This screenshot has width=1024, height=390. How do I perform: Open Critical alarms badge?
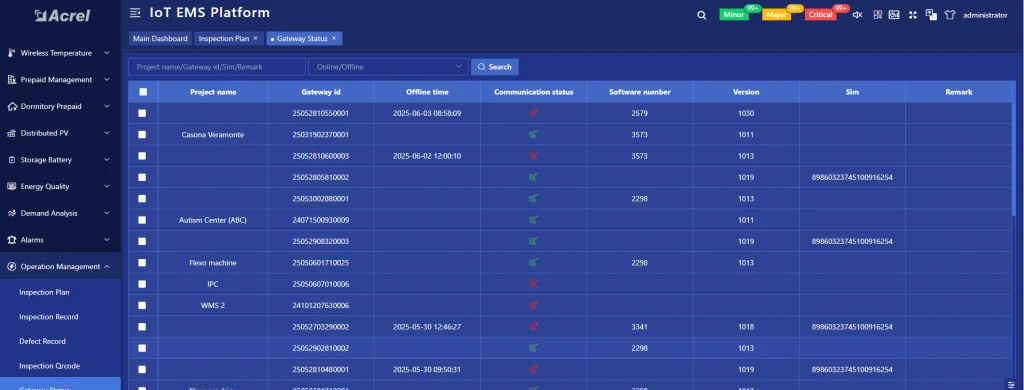pos(820,14)
